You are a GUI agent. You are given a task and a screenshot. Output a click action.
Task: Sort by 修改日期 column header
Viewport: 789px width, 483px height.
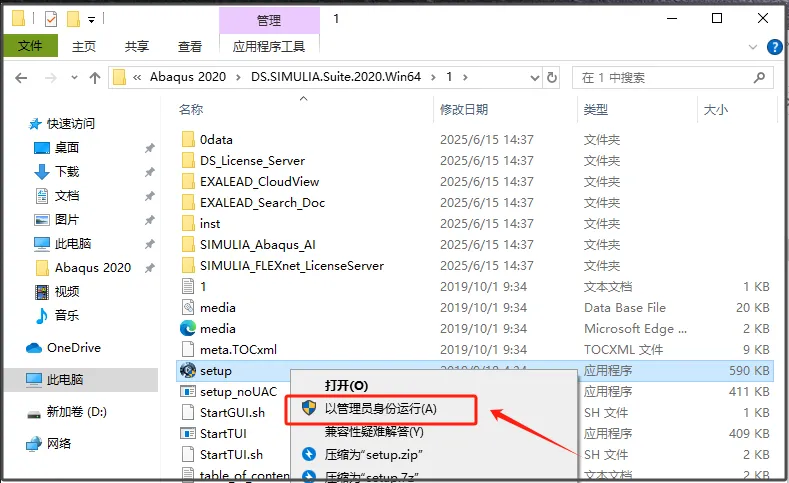[464, 109]
